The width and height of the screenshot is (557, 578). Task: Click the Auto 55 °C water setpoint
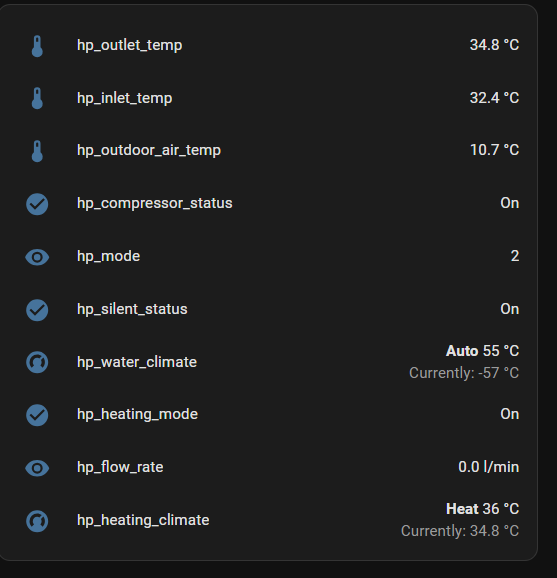(x=483, y=351)
